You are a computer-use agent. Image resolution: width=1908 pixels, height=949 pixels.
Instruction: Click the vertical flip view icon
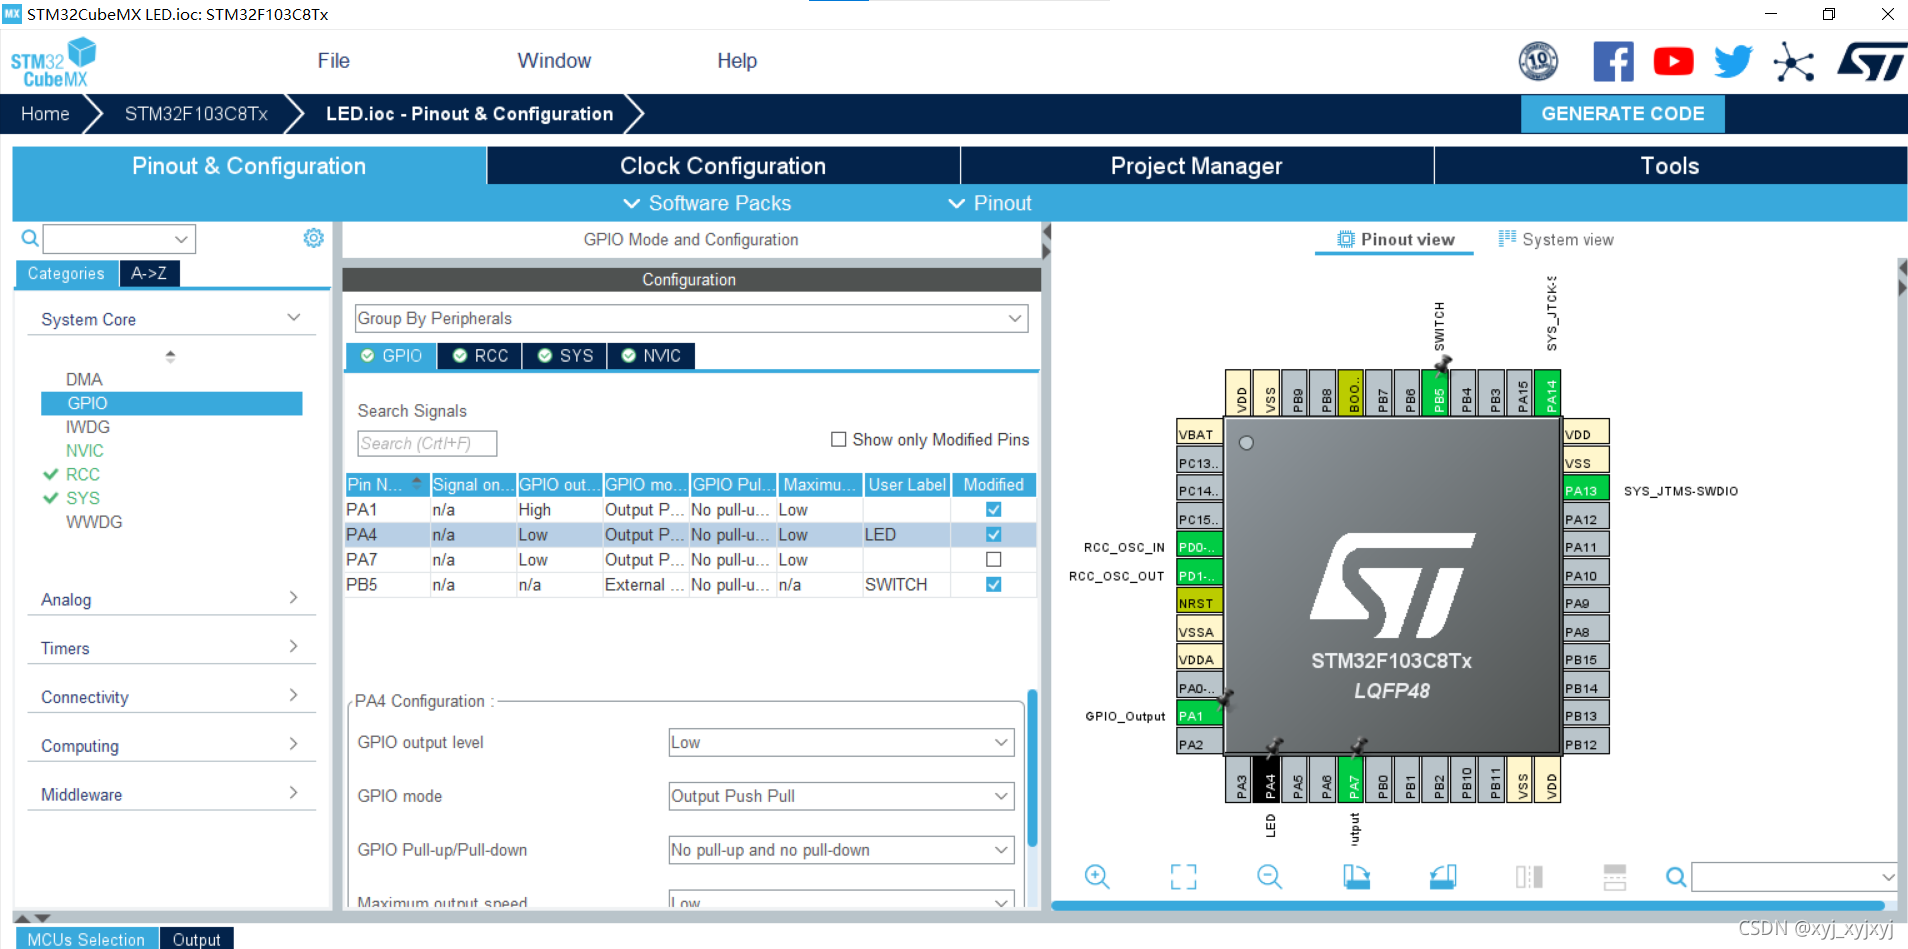1529,877
